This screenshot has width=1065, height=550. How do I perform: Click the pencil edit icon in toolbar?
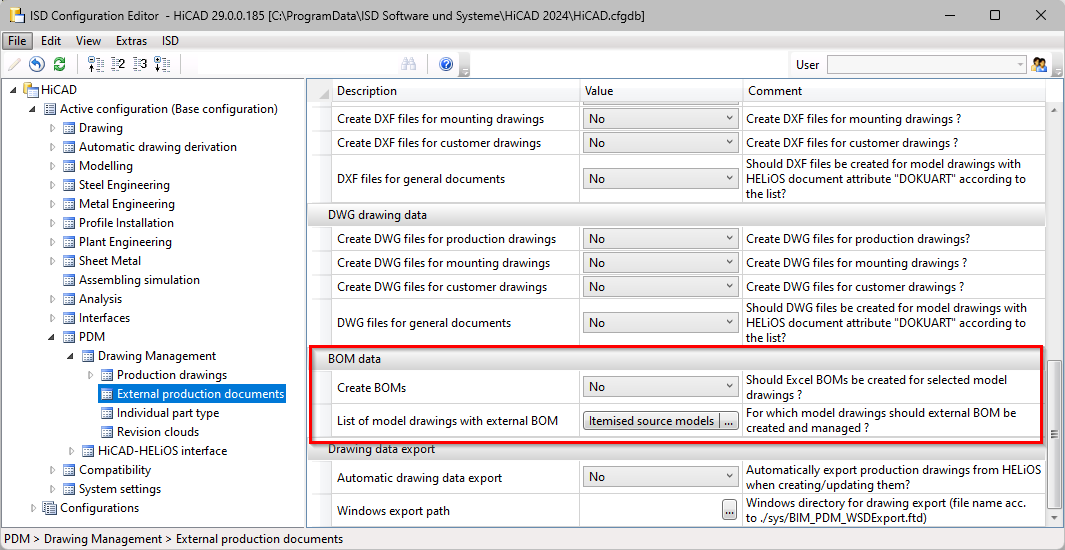(x=14, y=65)
